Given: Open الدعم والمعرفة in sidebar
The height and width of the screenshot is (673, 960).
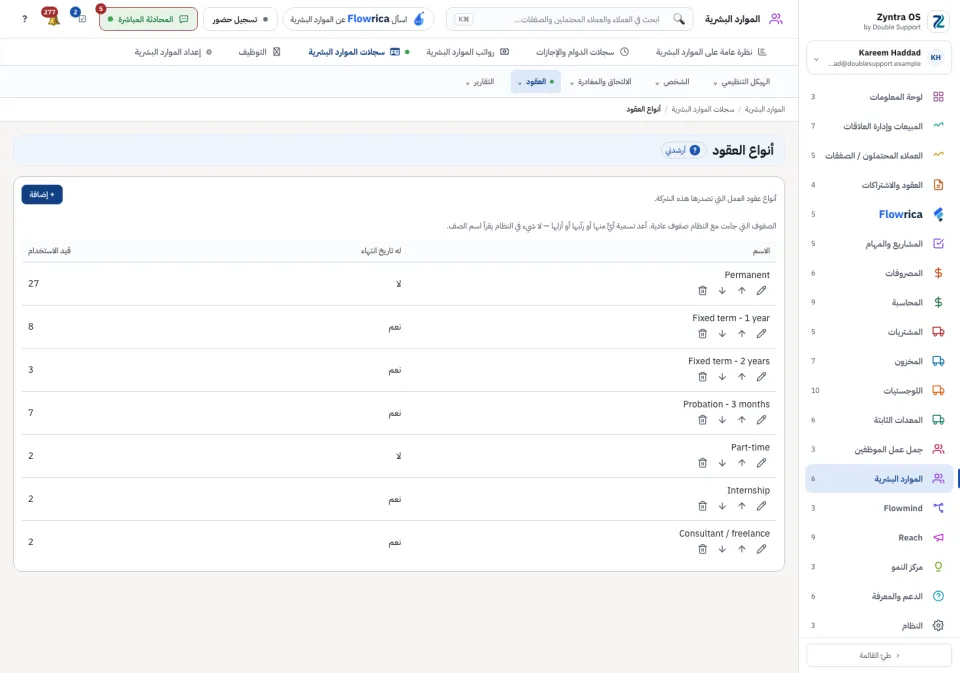Looking at the screenshot, I should (878, 596).
